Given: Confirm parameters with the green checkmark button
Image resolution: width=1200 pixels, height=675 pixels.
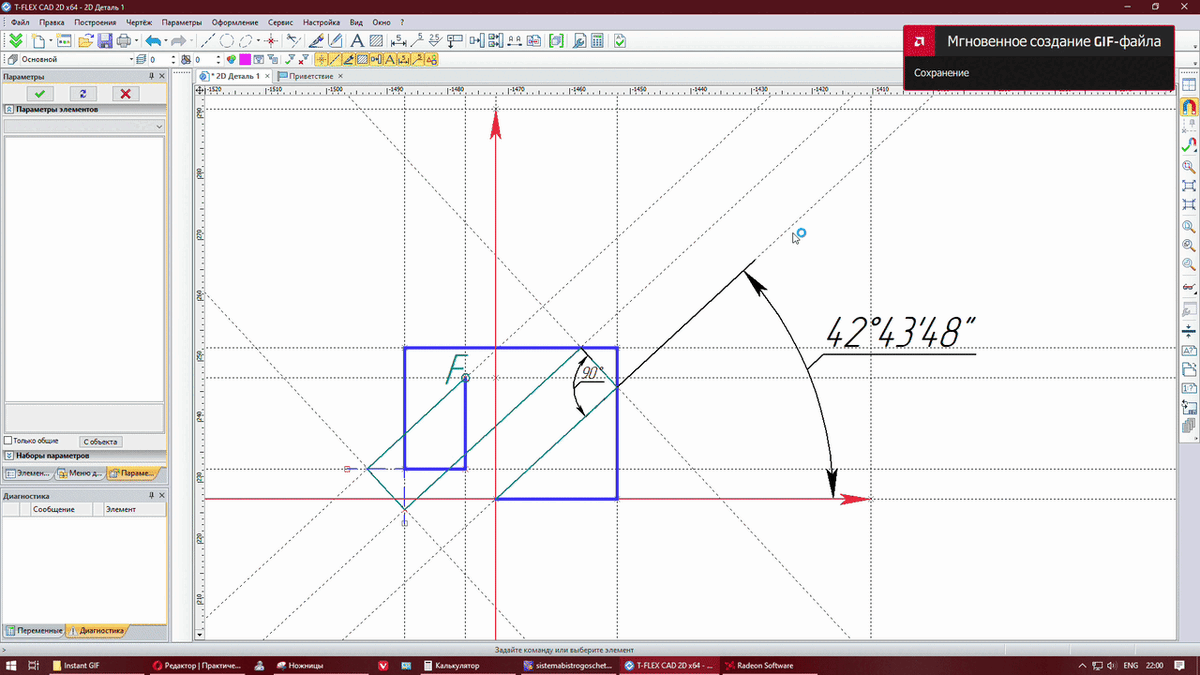Looking at the screenshot, I should coord(39,93).
